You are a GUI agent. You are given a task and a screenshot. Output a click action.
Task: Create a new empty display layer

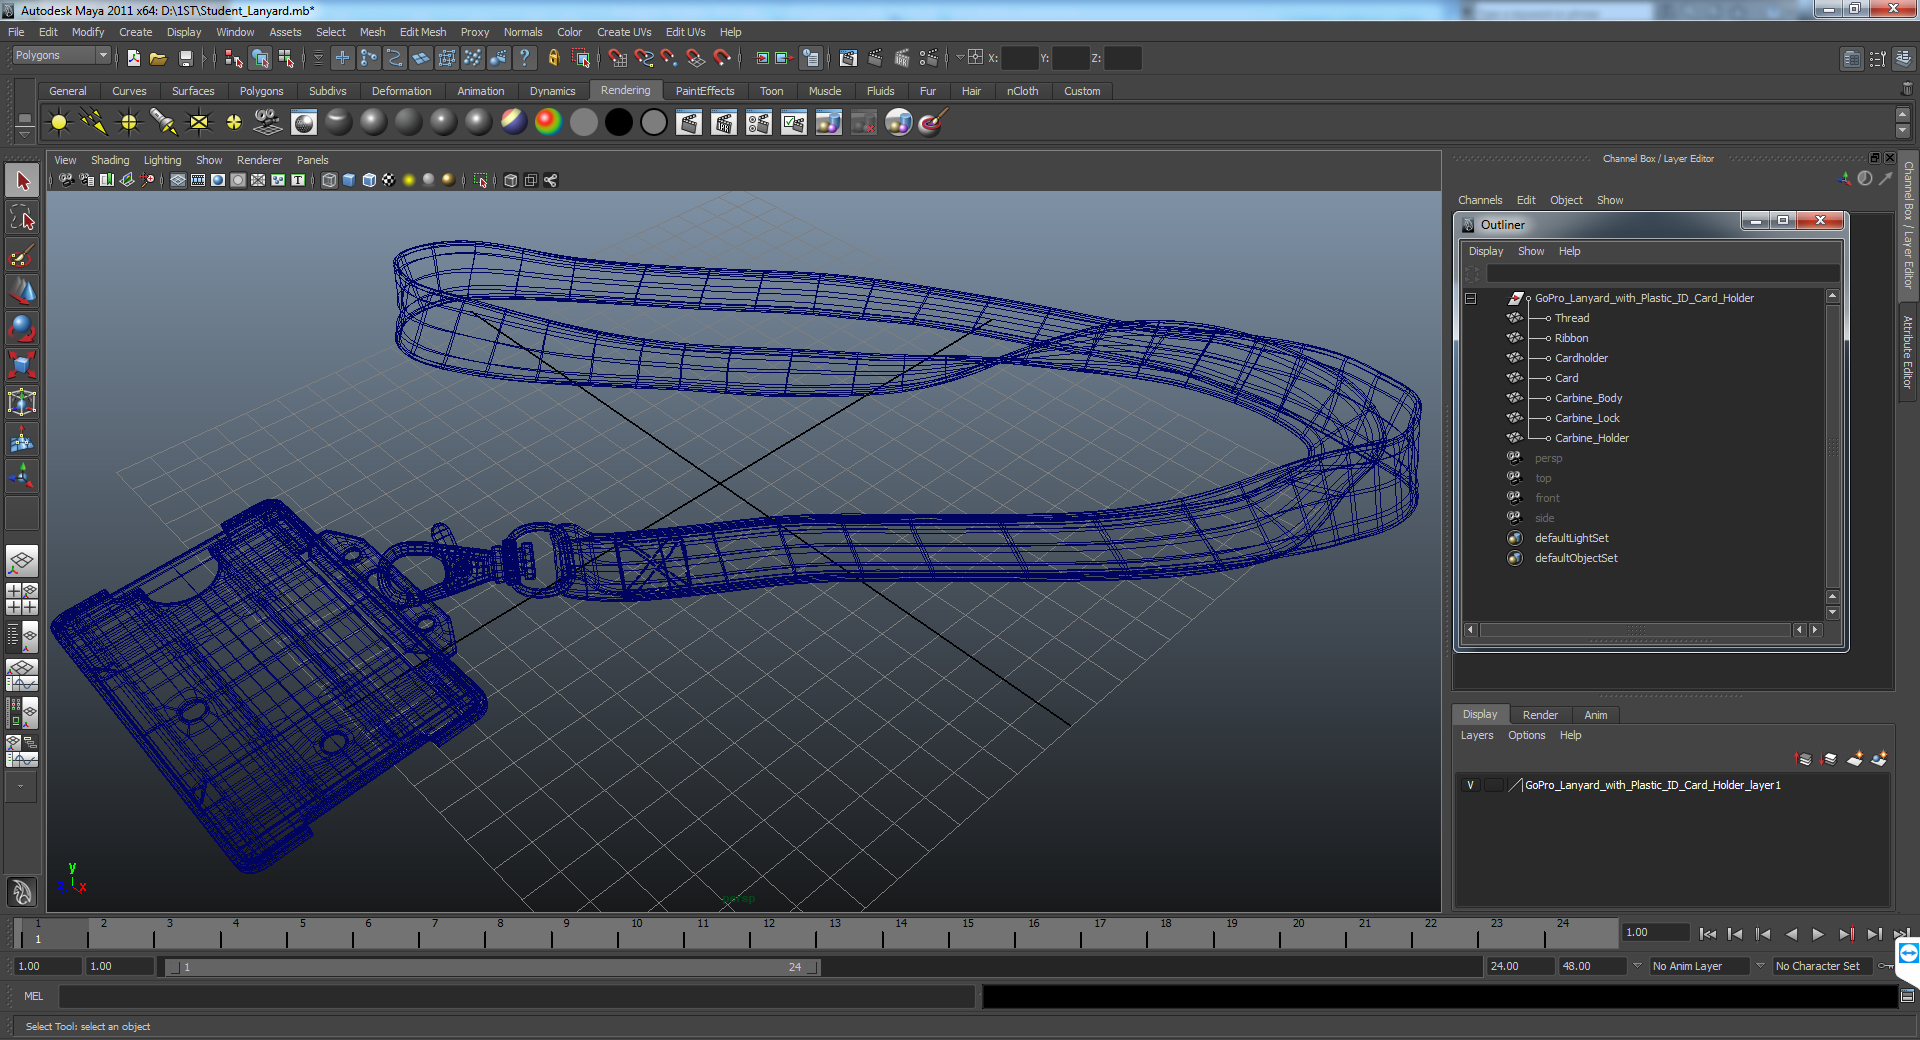pos(1854,759)
